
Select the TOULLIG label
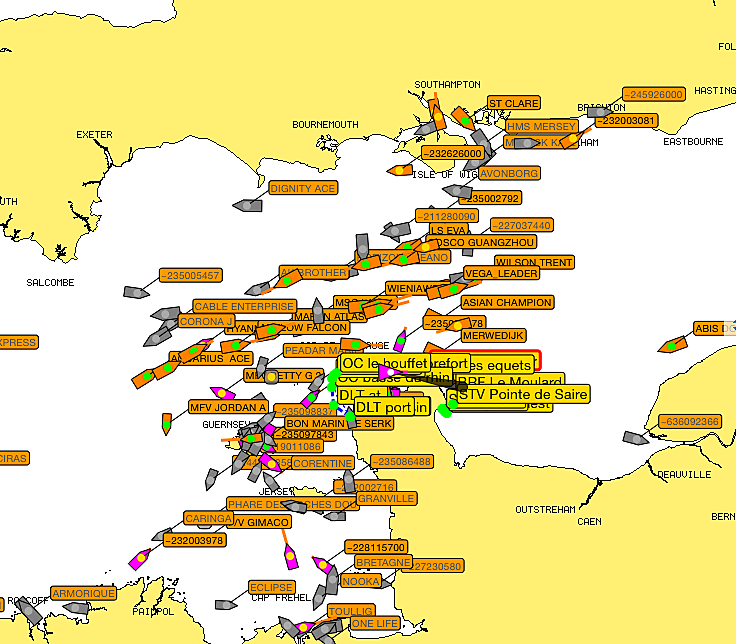351,611
